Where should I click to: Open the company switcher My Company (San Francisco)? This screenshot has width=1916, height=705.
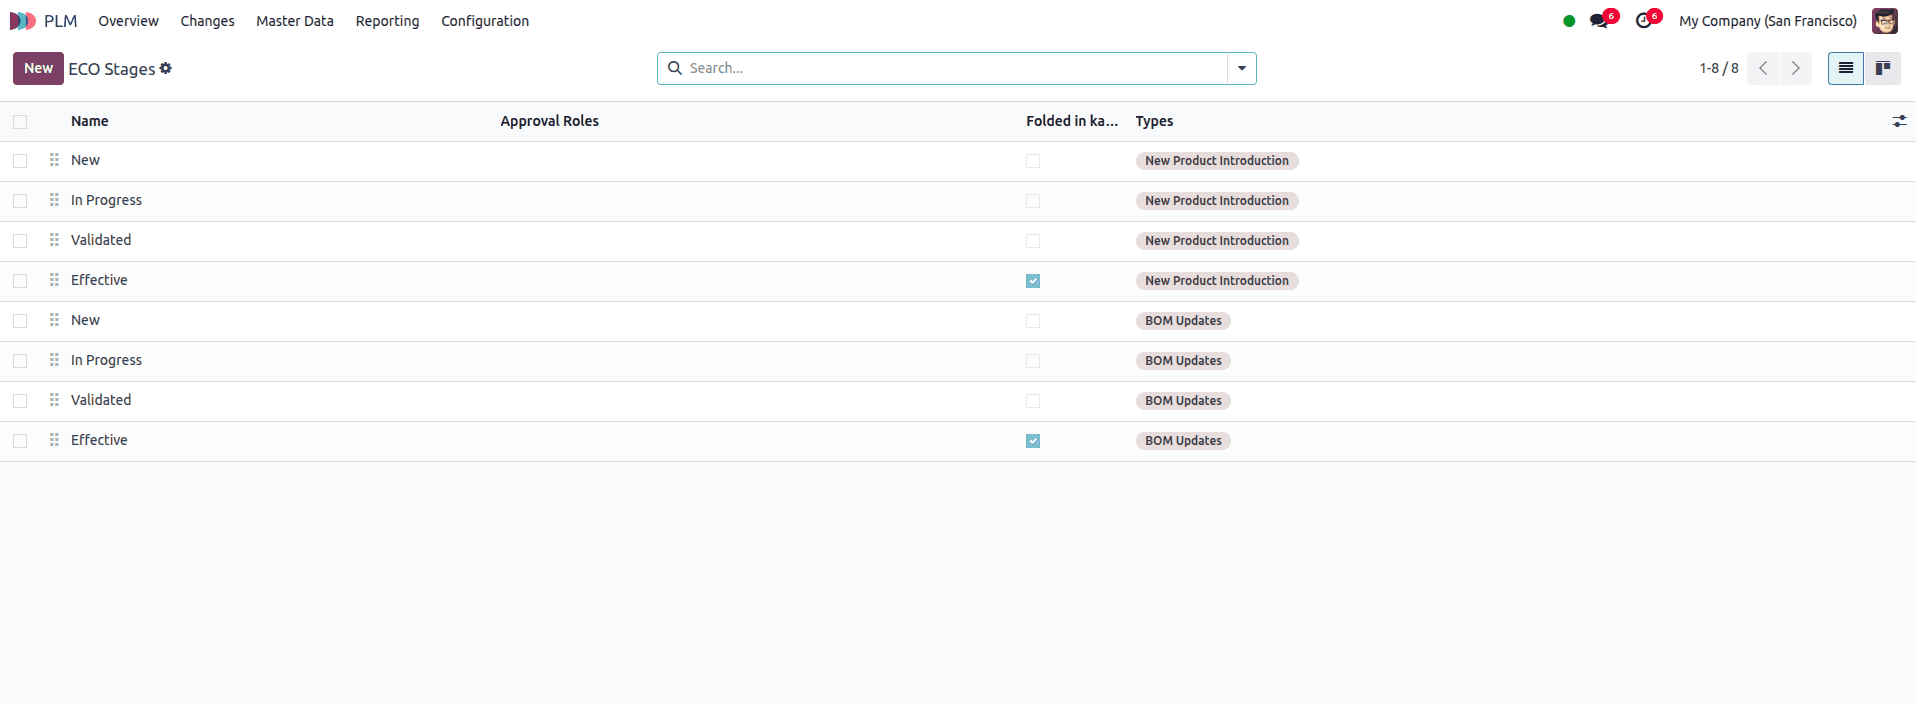[1768, 21]
